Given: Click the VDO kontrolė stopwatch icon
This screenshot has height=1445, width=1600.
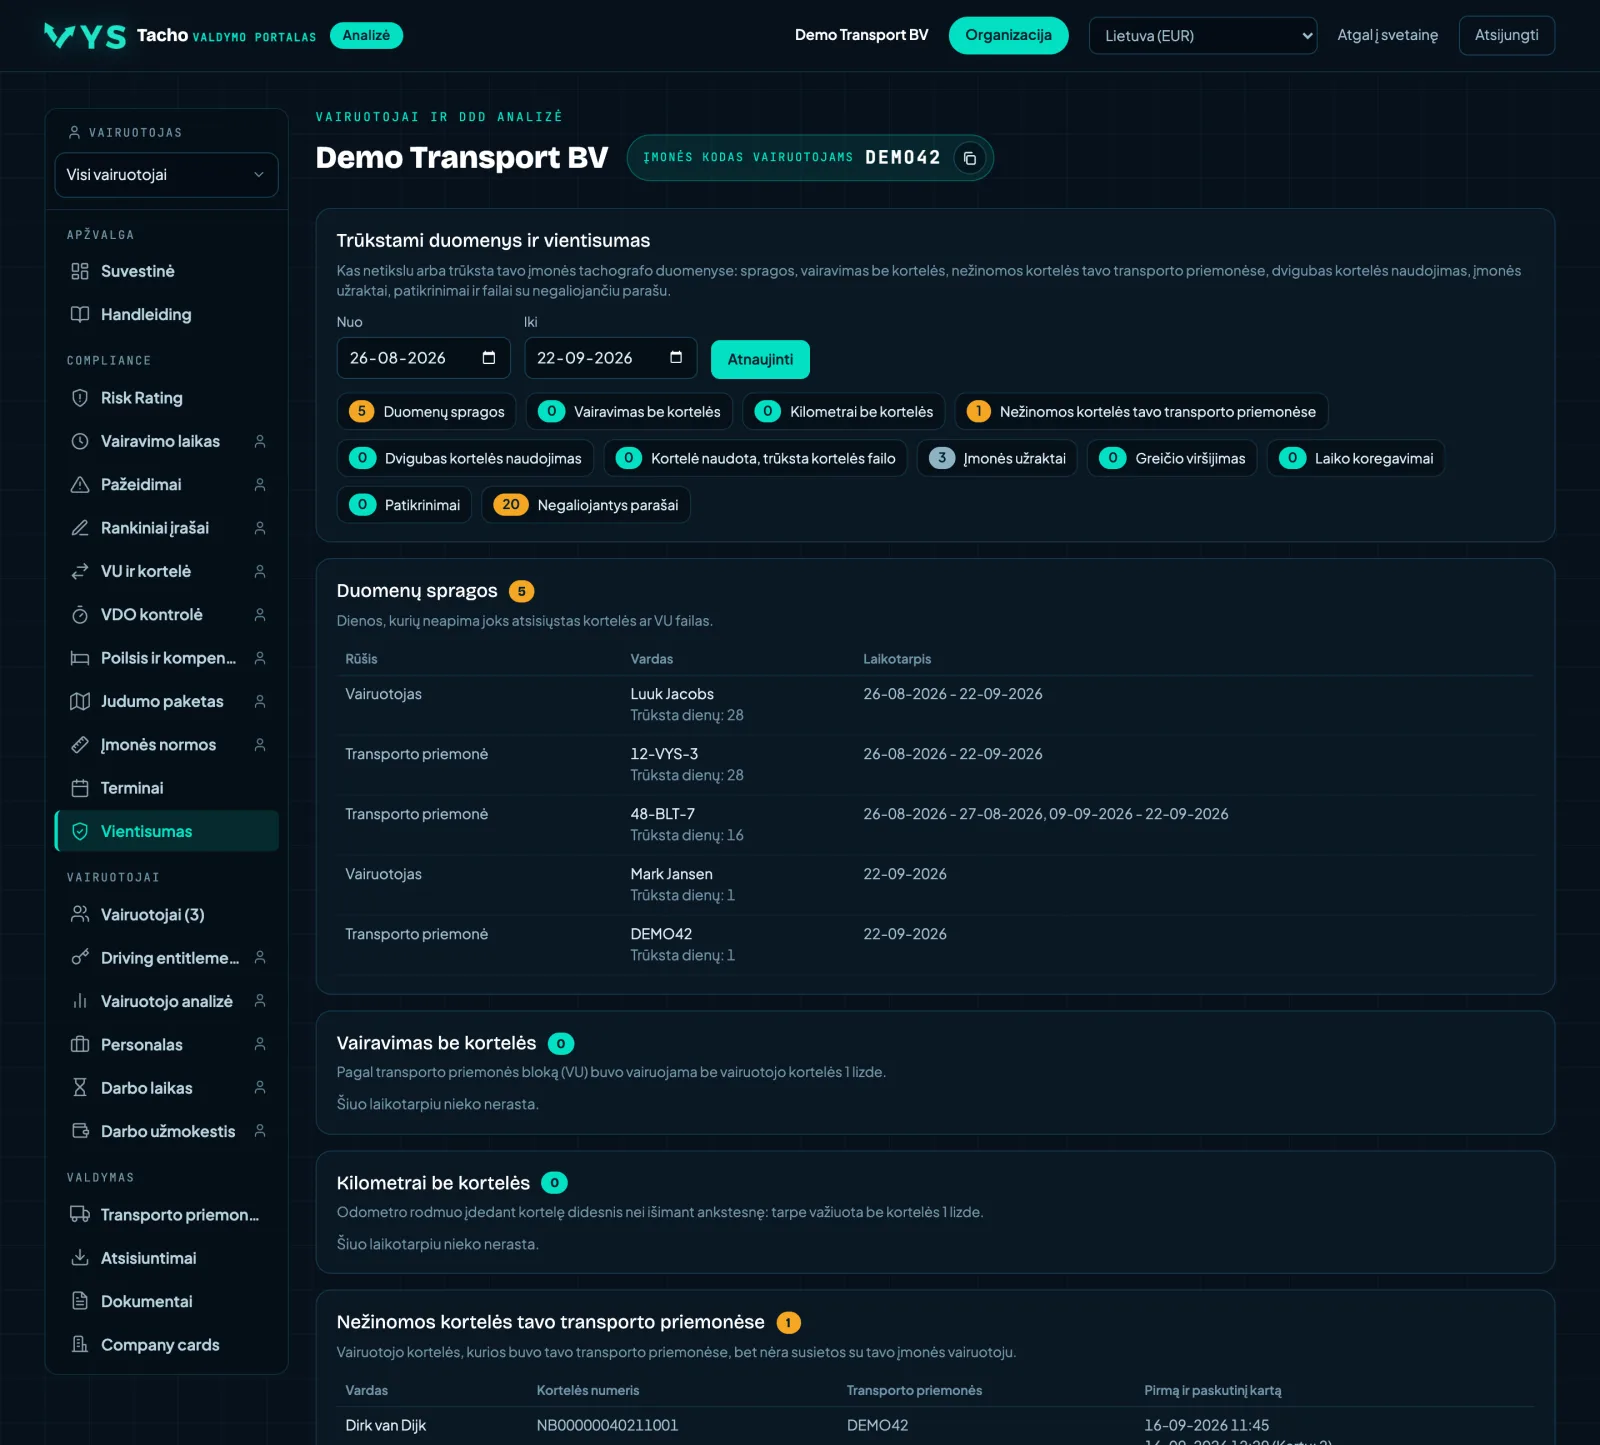Looking at the screenshot, I should click(x=80, y=614).
